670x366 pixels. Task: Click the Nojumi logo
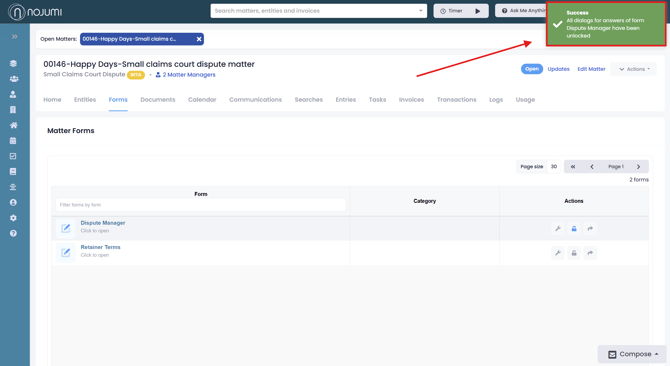[35, 12]
